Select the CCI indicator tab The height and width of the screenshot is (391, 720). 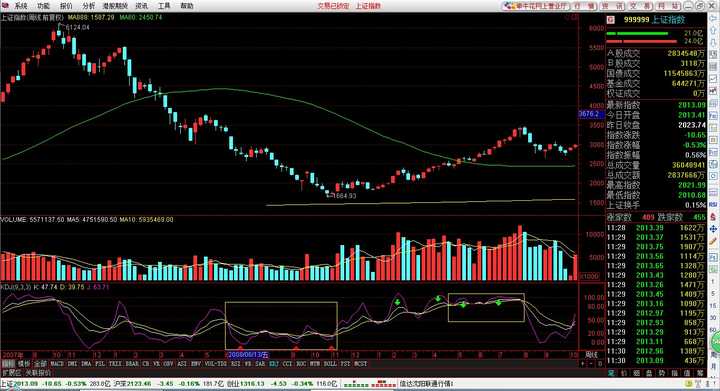[x=287, y=363]
